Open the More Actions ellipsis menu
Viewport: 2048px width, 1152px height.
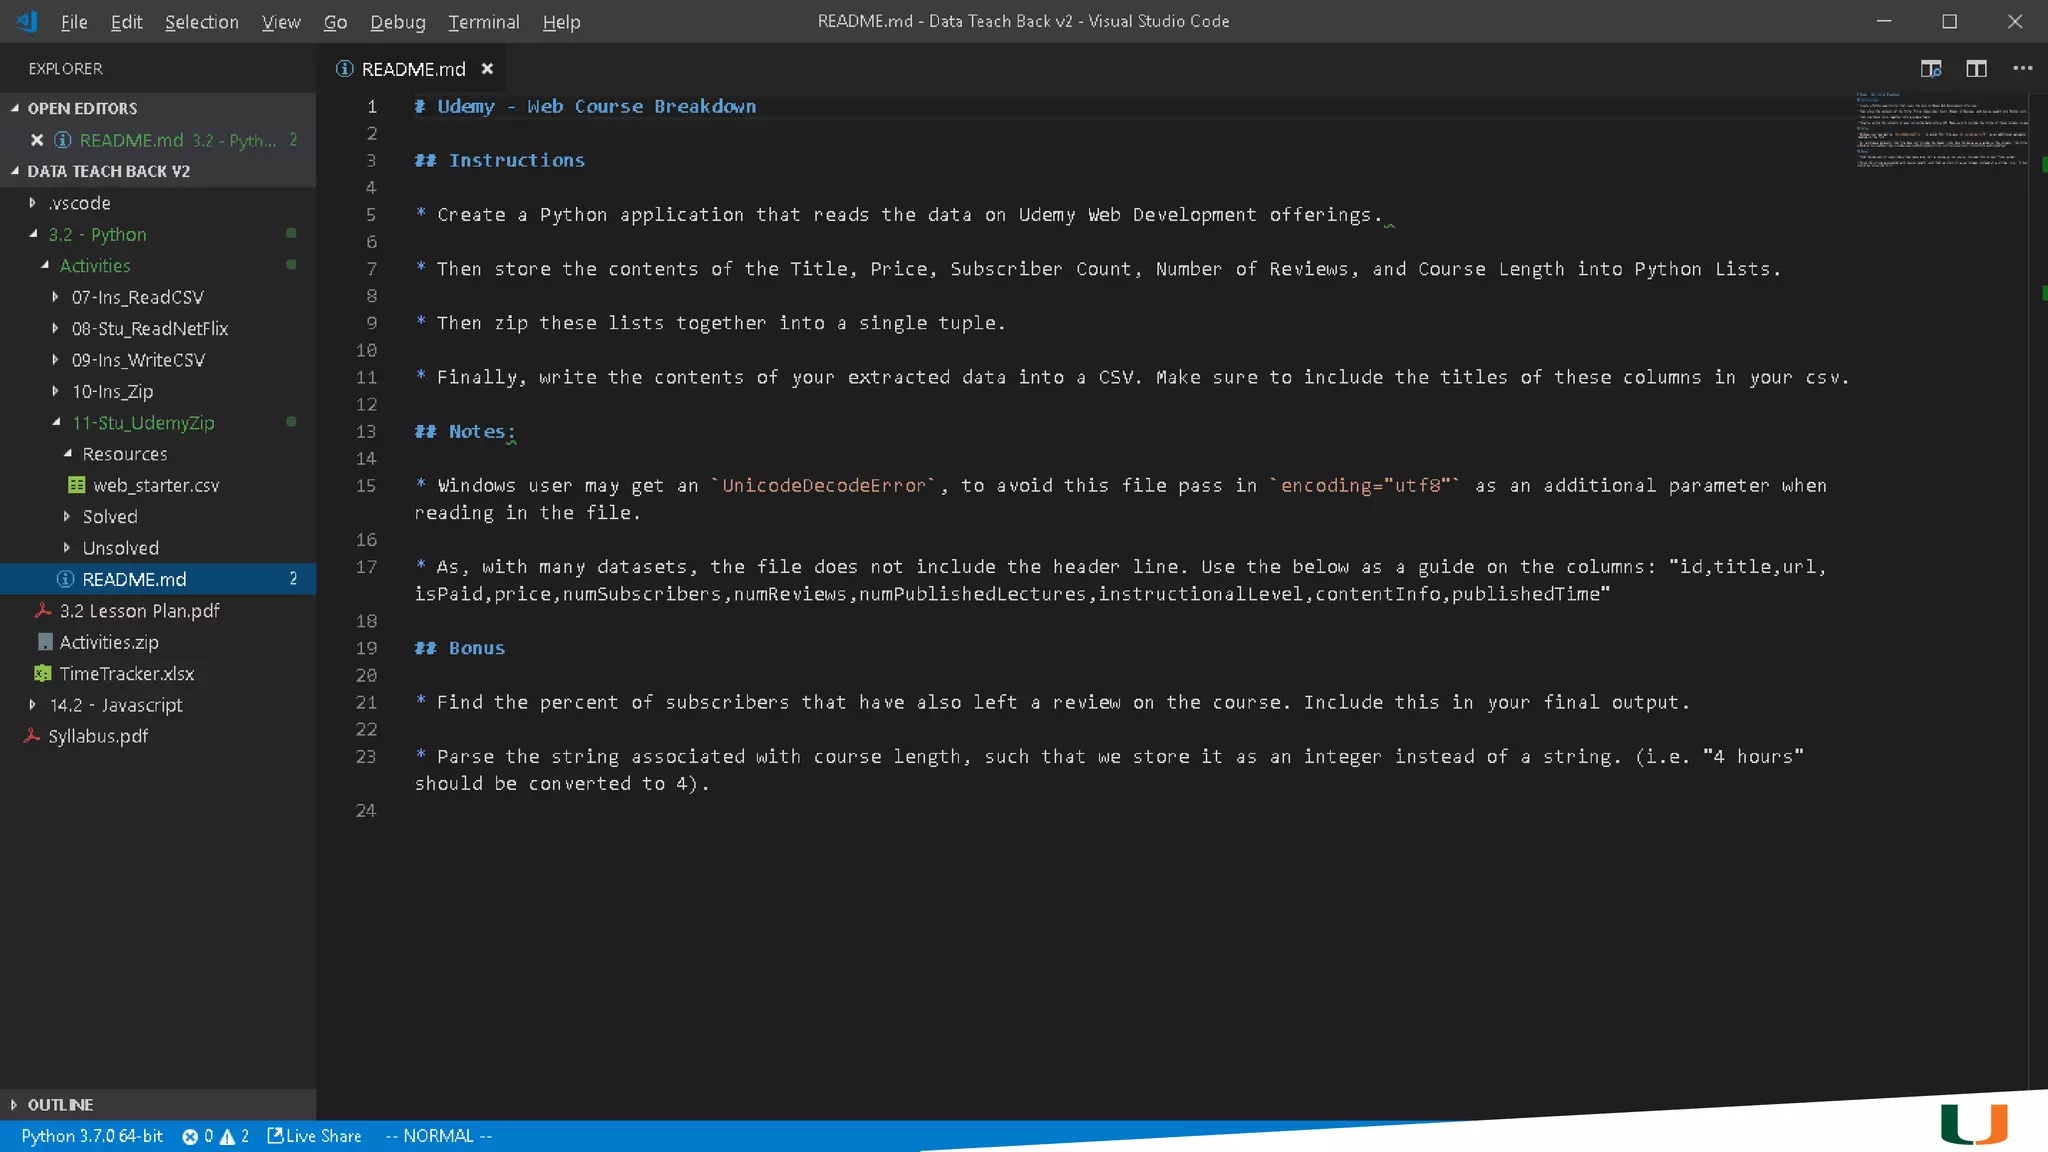click(x=2022, y=69)
